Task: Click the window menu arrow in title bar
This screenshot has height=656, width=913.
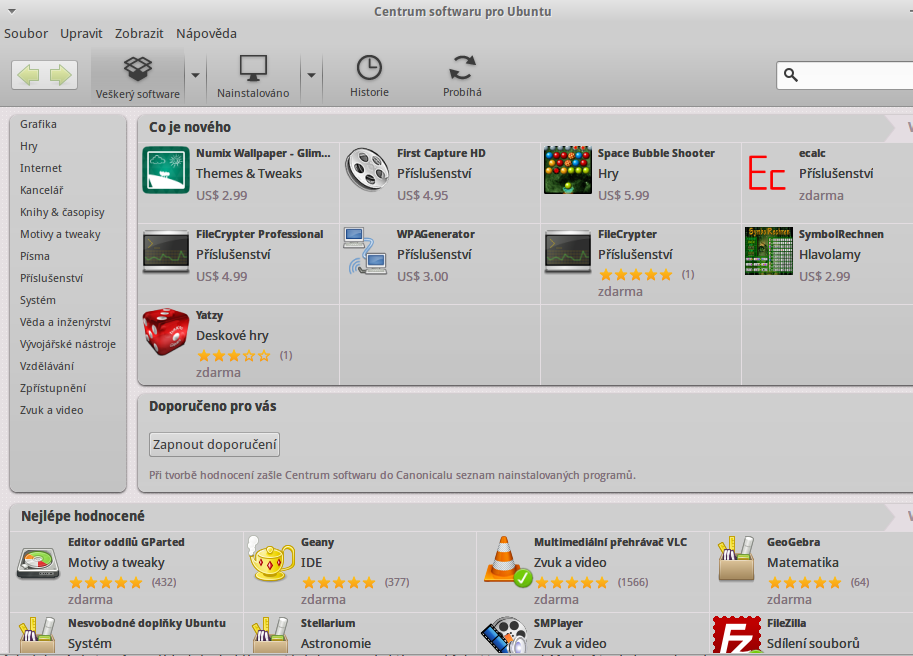Action: point(12,11)
